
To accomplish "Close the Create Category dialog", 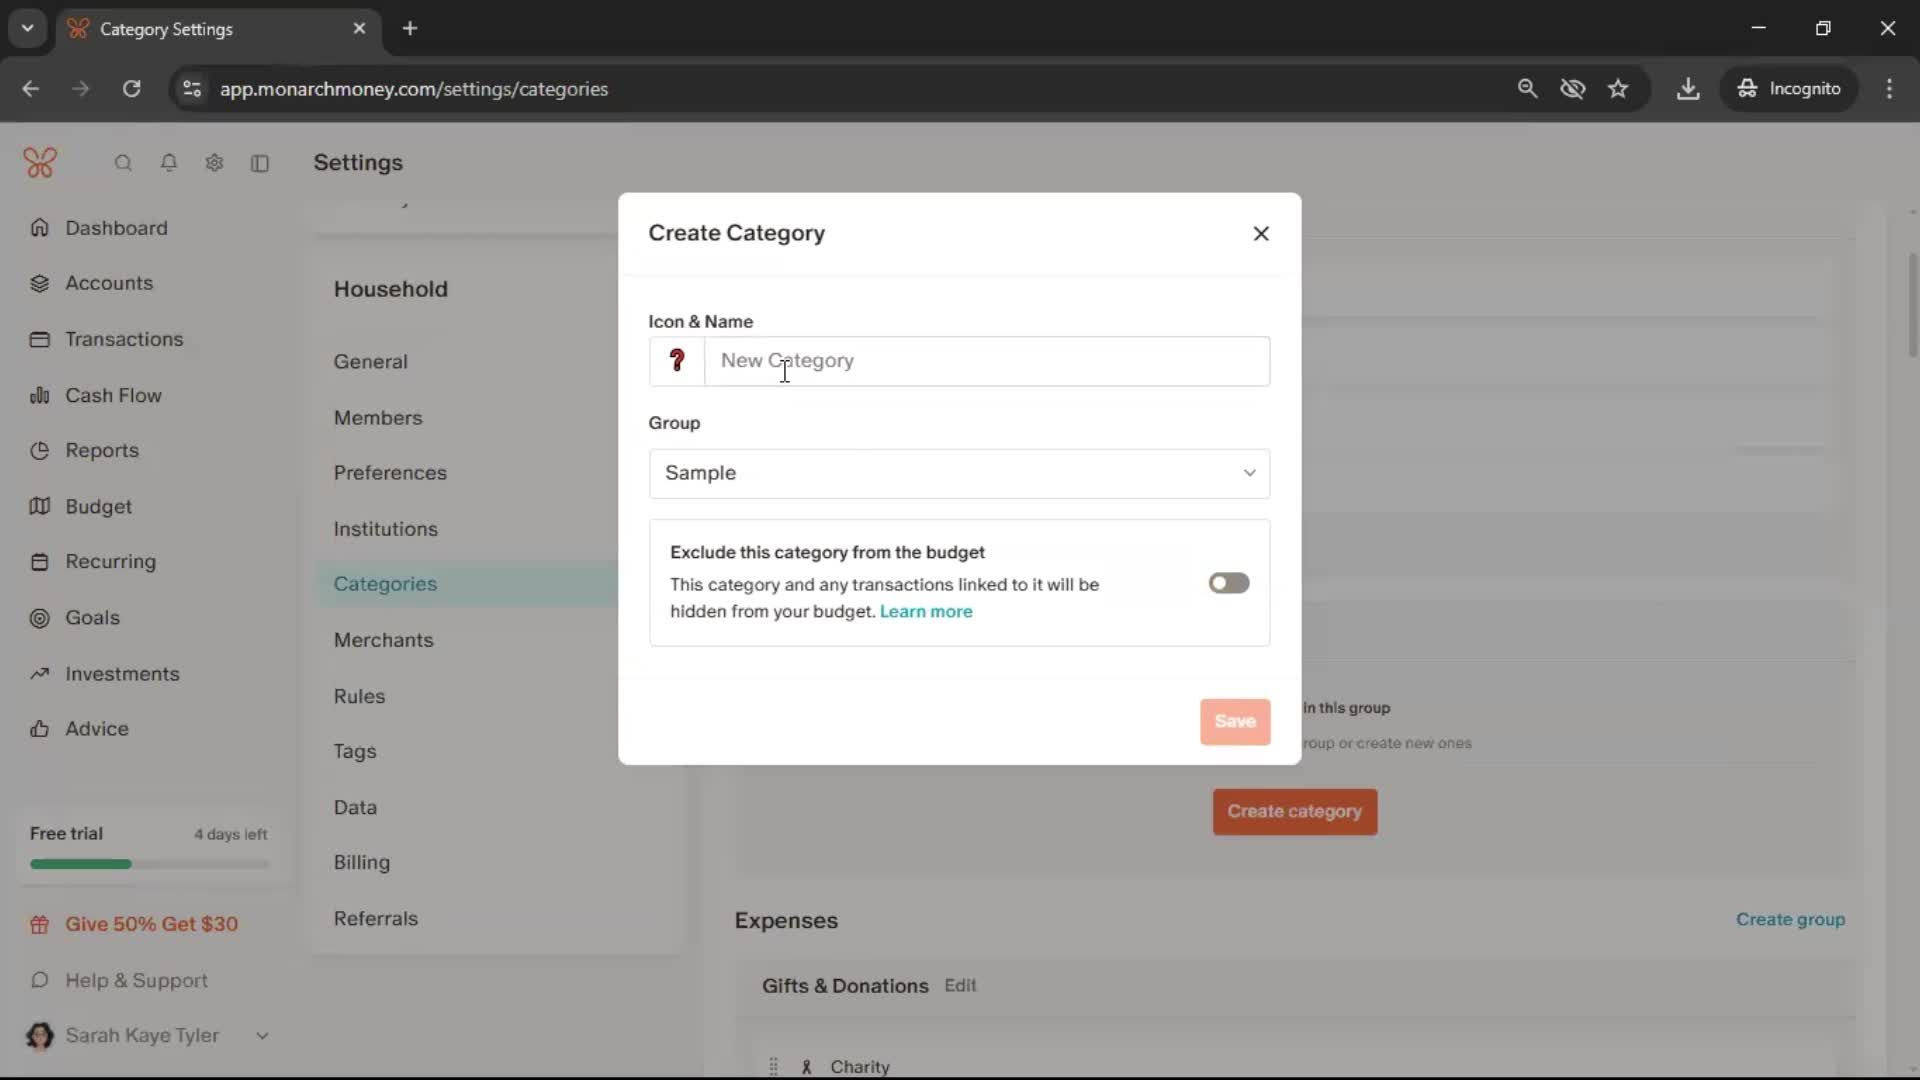I will coord(1261,233).
